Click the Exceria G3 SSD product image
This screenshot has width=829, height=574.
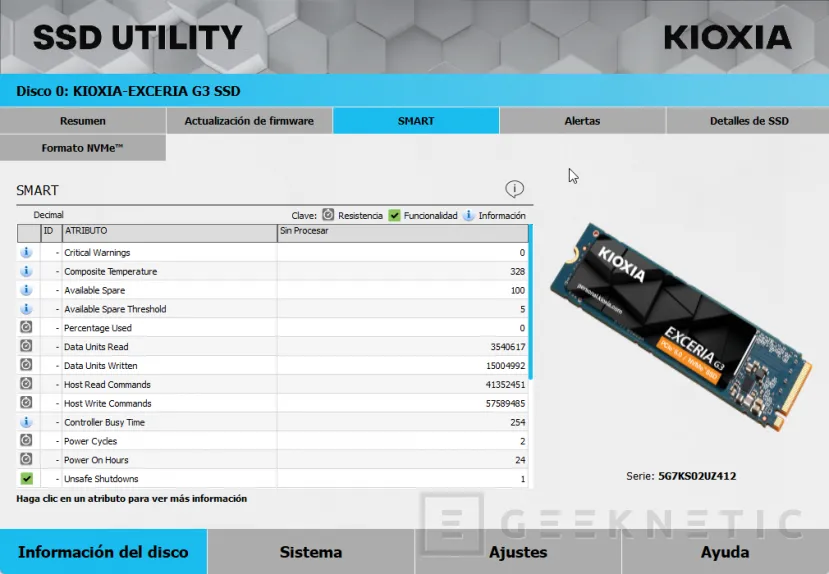click(x=681, y=326)
